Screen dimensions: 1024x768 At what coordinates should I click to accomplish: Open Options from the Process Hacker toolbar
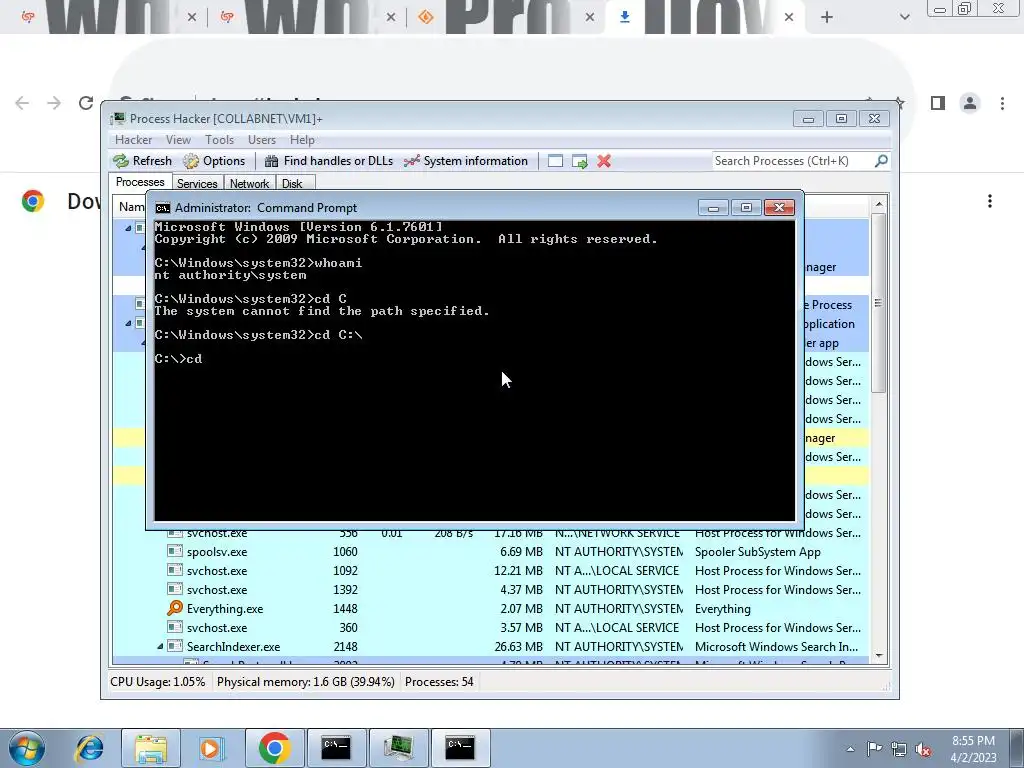click(214, 161)
